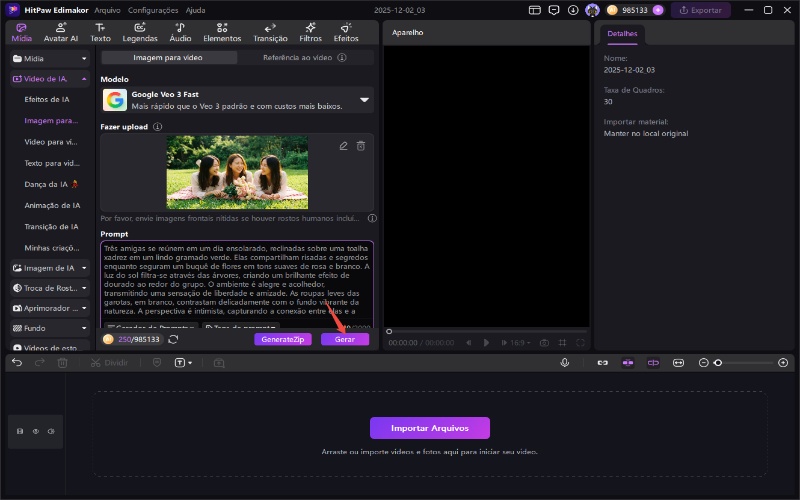Edit the uploaded image with pencil icon
The image size is (800, 500).
(343, 146)
